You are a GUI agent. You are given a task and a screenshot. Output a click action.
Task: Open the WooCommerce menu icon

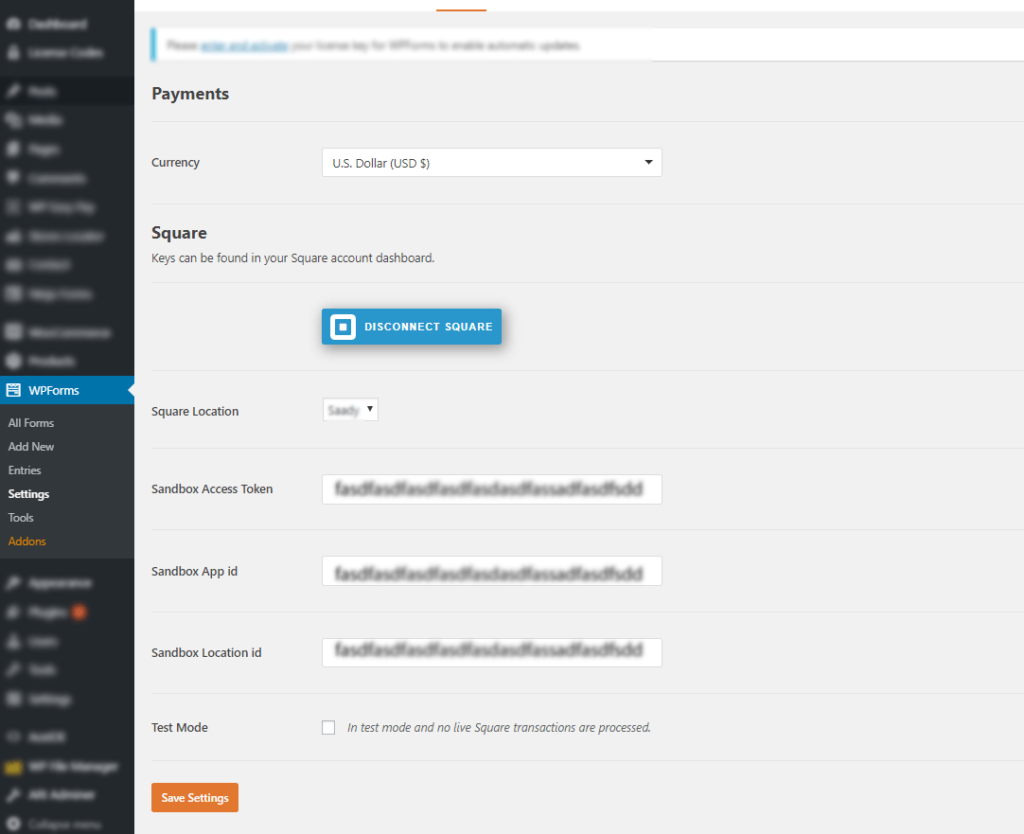point(12,331)
